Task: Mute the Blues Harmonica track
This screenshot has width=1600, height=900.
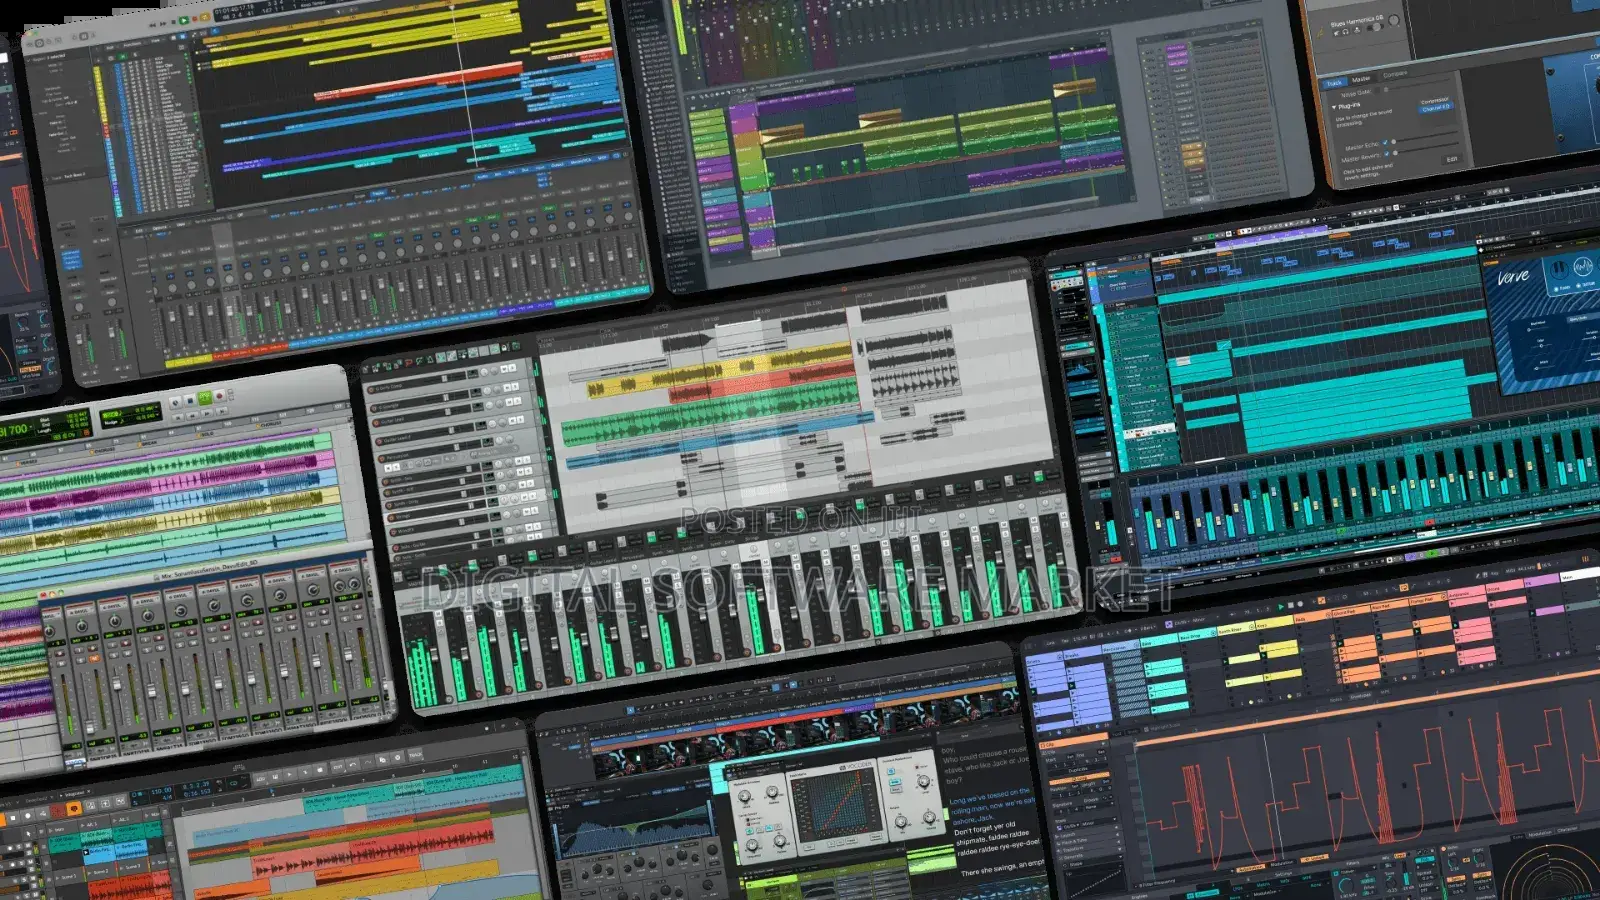Action: coord(1336,33)
